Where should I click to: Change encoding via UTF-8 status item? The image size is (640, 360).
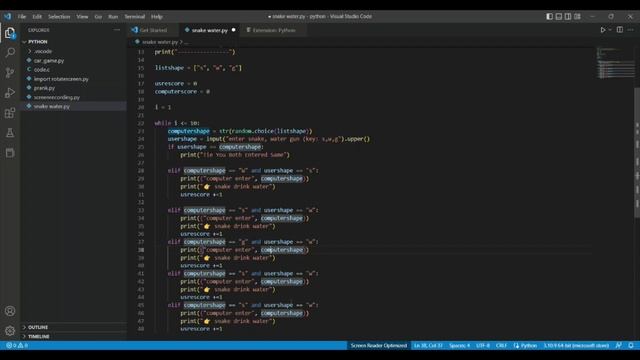[x=483, y=345]
